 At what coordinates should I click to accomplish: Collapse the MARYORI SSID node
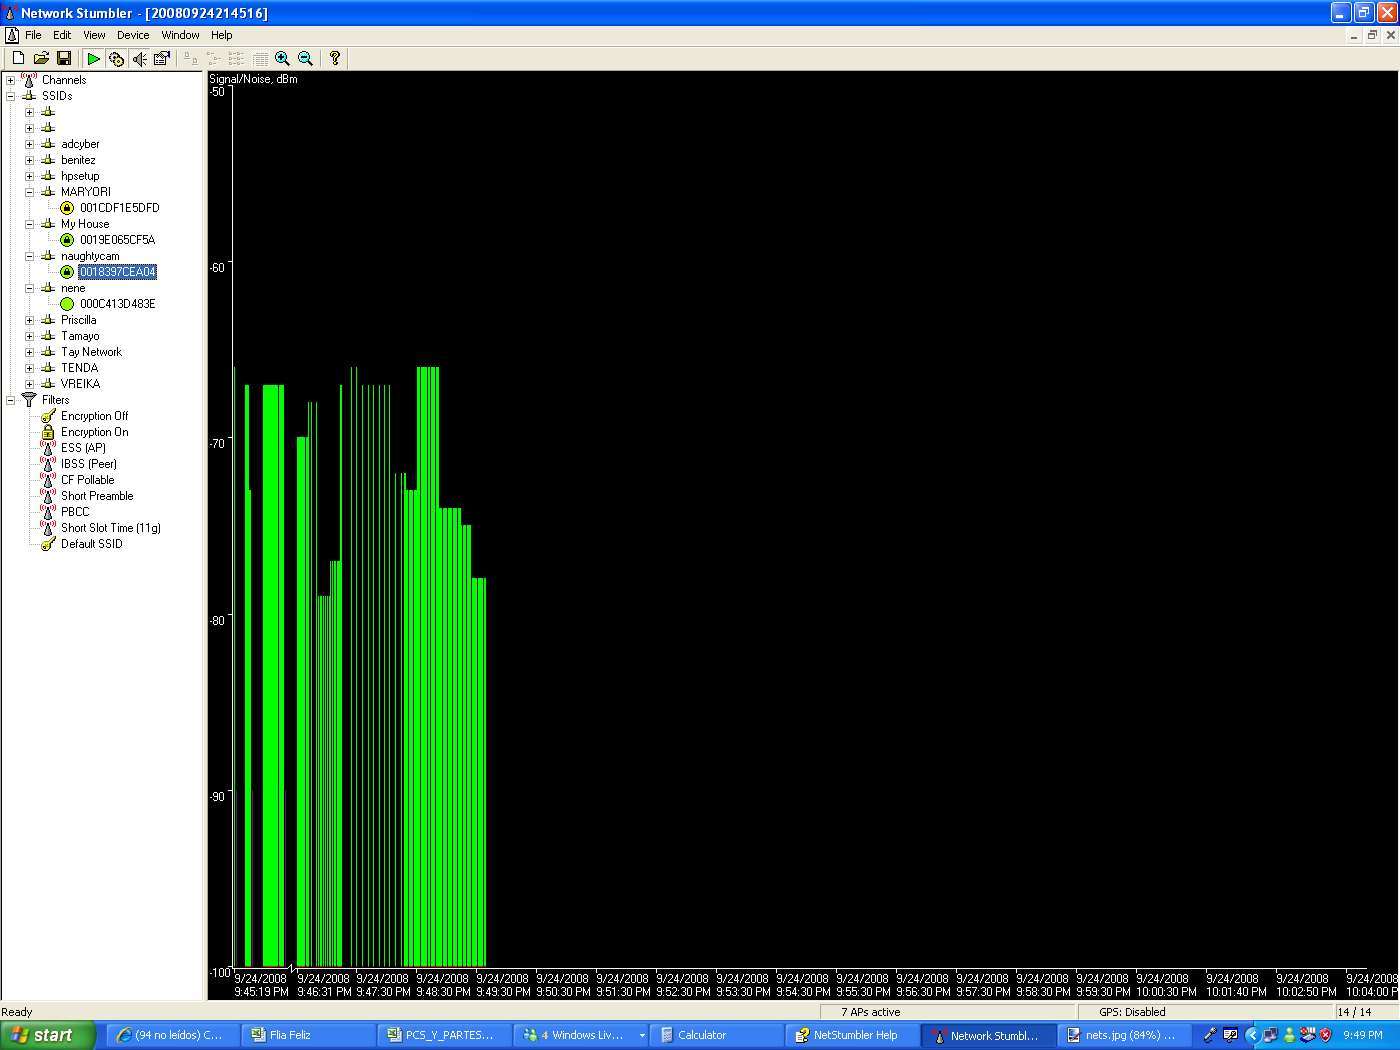(29, 192)
